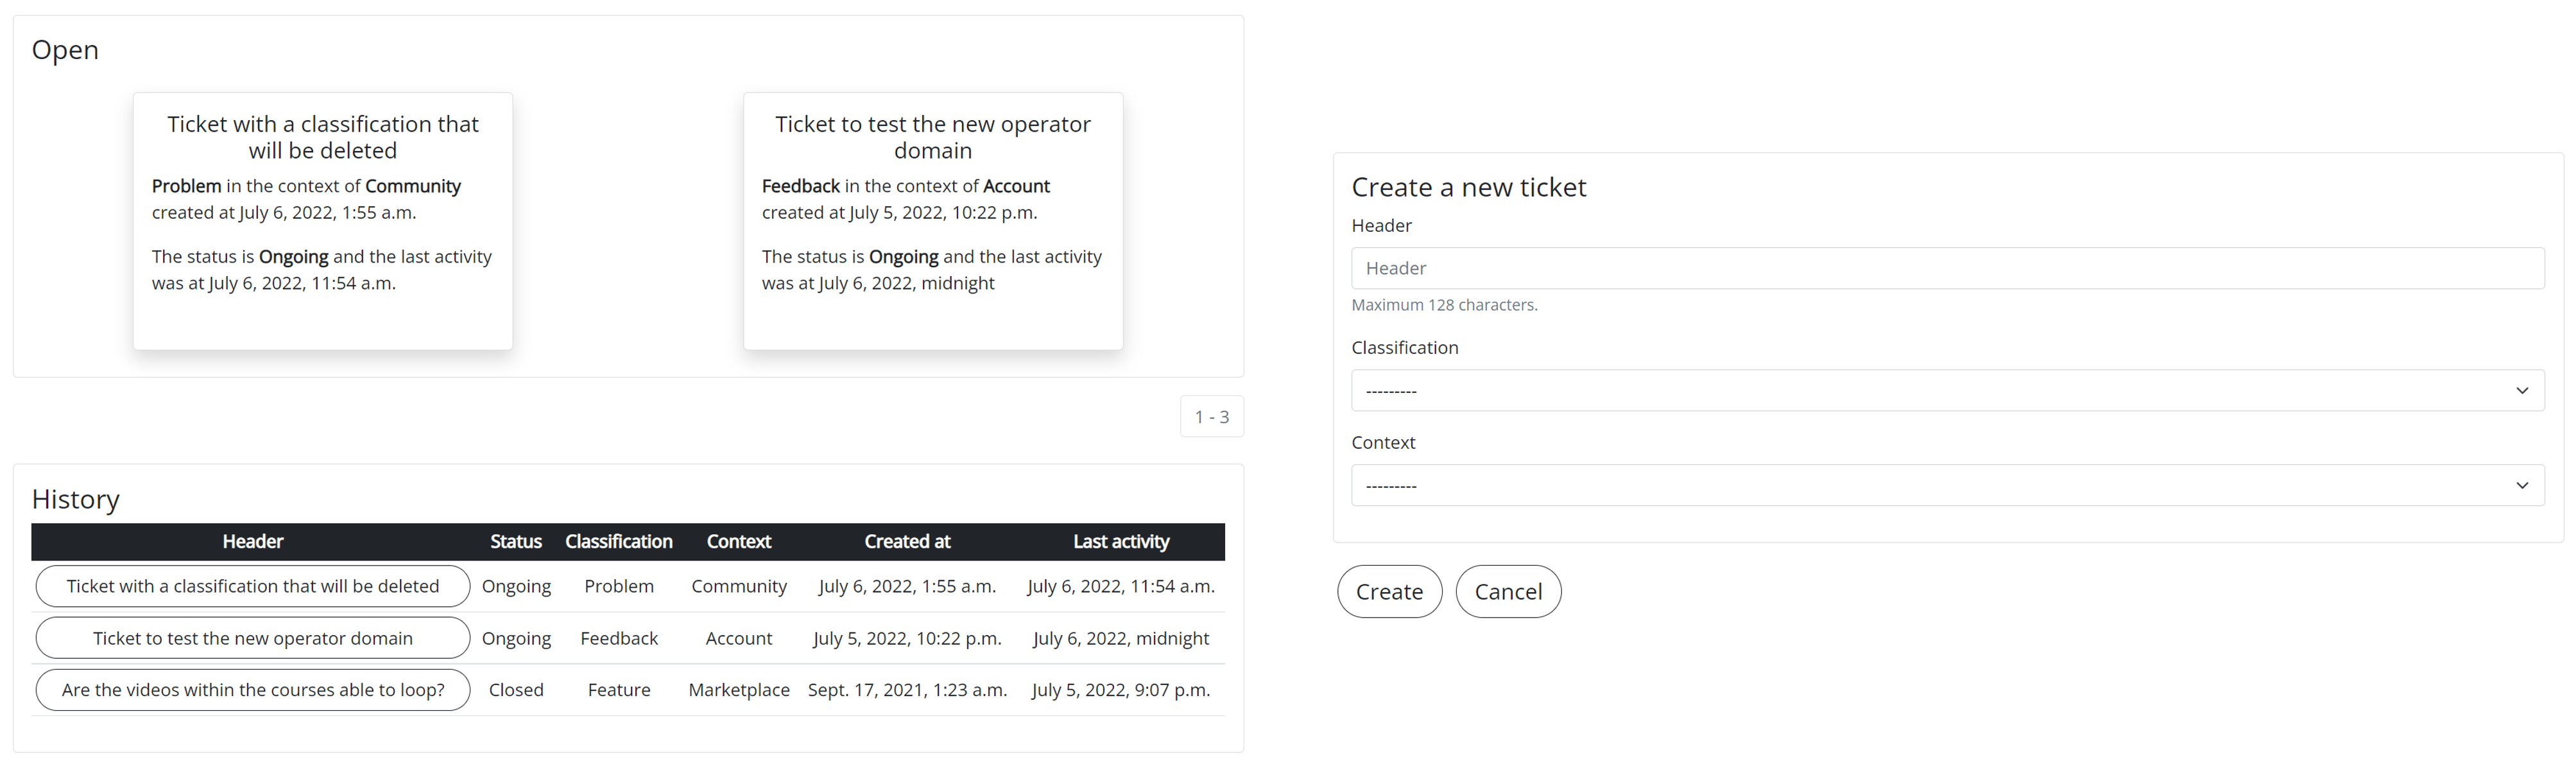Open the Classification dropdown
The image size is (2576, 766).
coord(1946,391)
